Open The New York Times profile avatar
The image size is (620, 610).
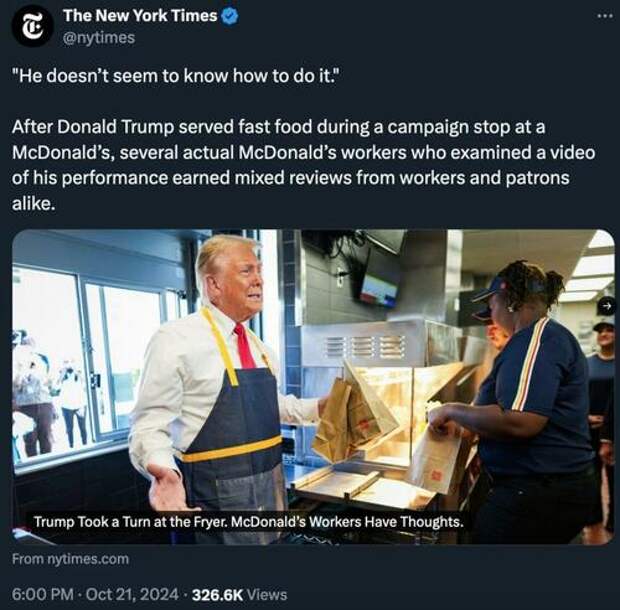[32, 26]
